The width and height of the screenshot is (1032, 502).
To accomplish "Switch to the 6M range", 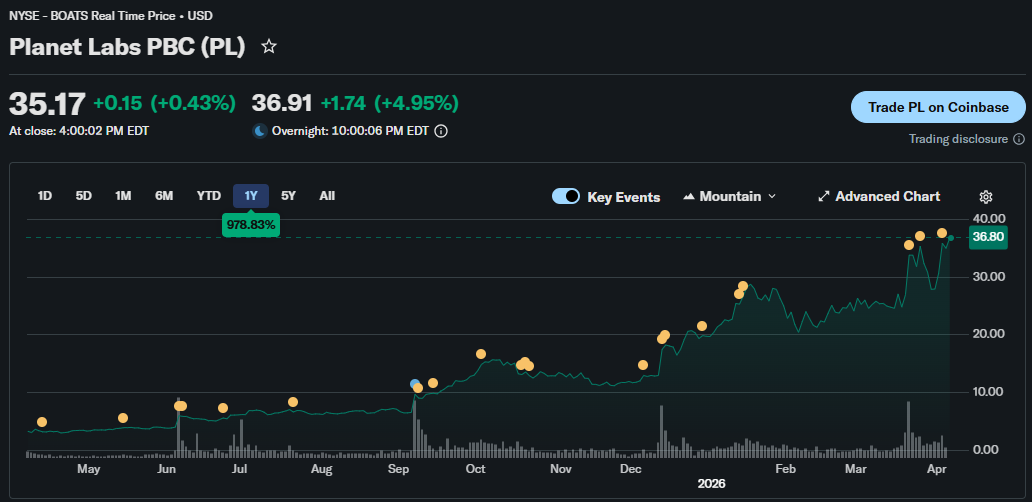I will 164,196.
